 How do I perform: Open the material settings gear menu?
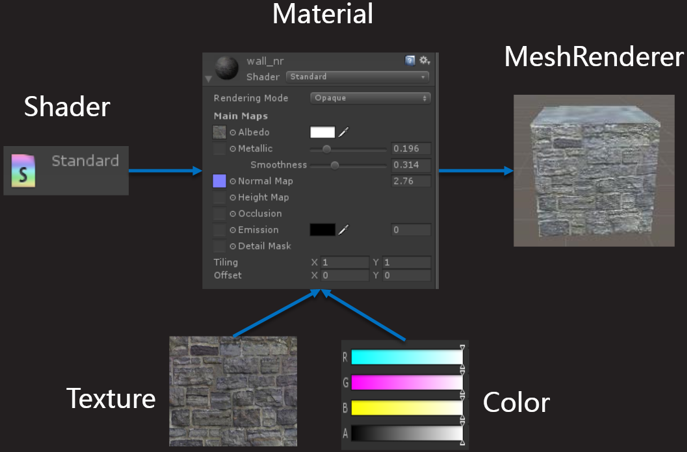tap(424, 61)
